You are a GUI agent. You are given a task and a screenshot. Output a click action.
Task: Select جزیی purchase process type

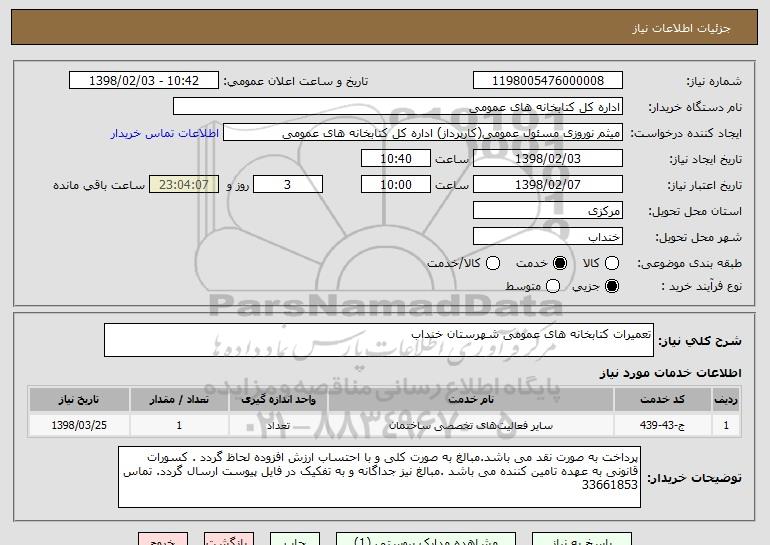point(613,287)
